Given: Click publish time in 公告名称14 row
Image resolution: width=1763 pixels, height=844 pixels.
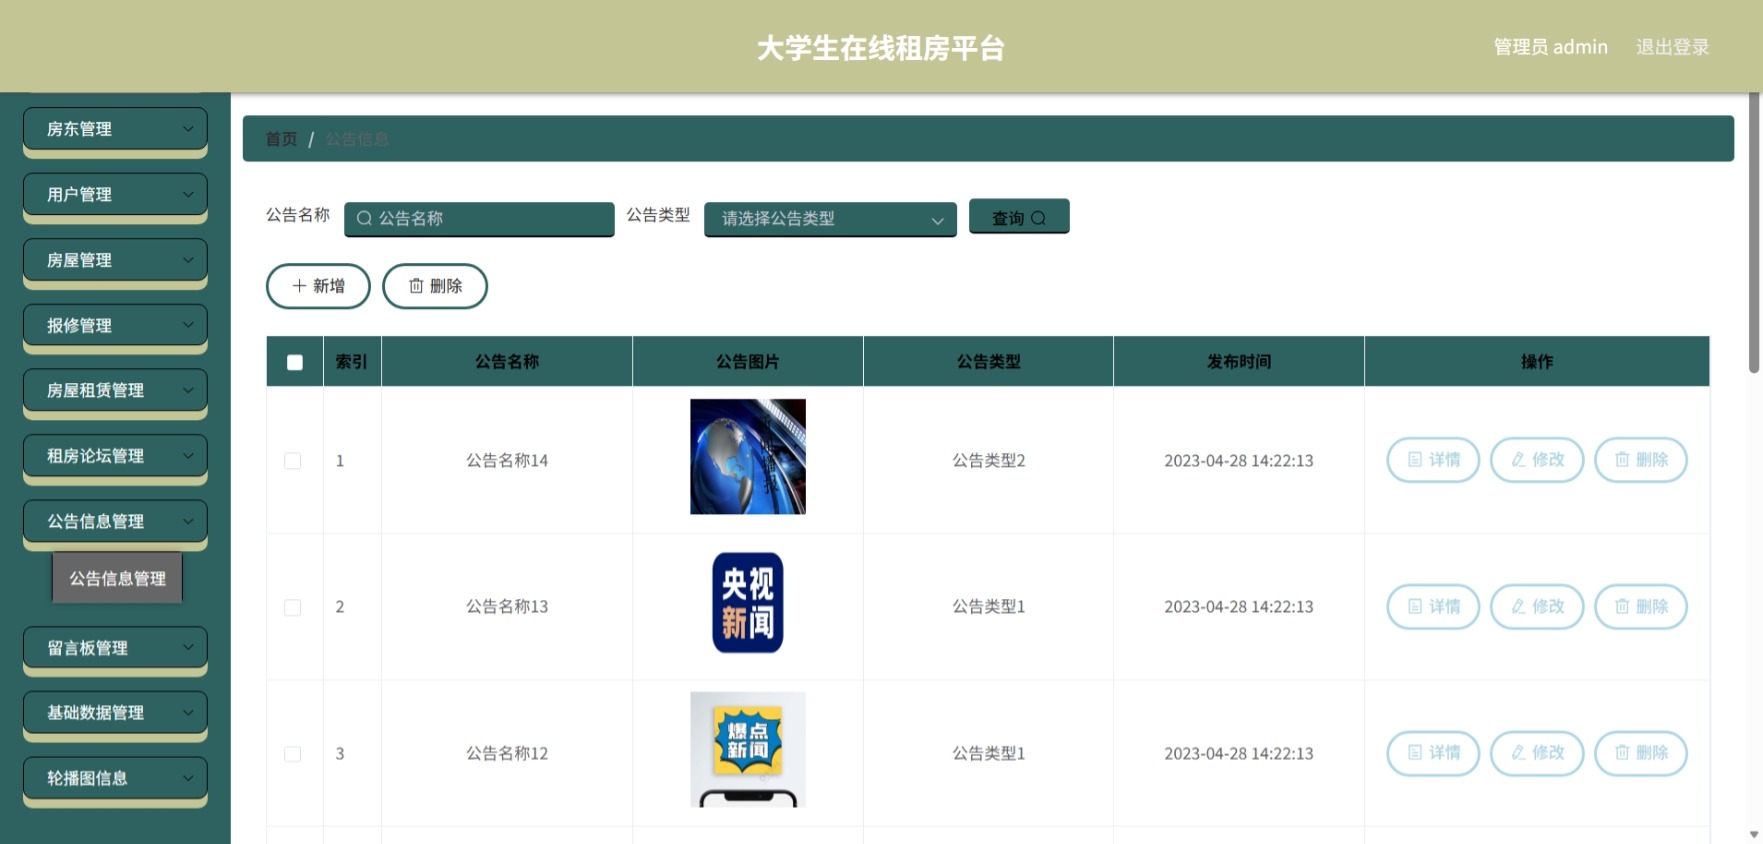Looking at the screenshot, I should click(1239, 461).
